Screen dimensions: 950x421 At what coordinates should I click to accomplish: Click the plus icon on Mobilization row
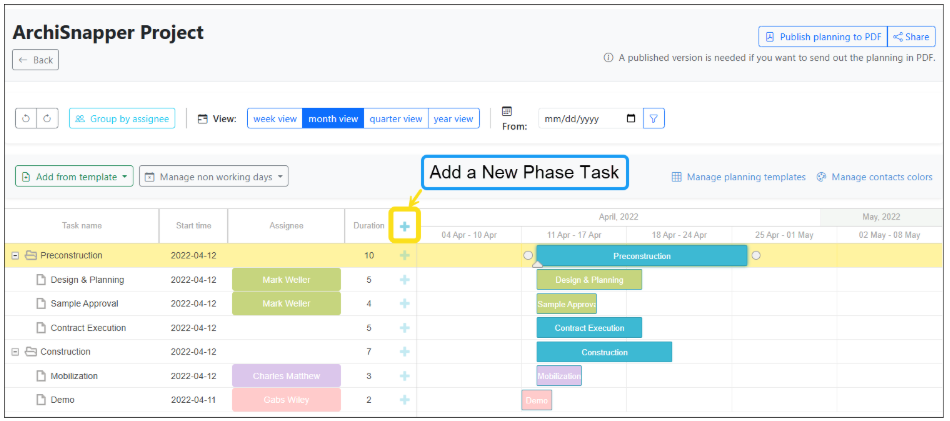click(x=405, y=376)
